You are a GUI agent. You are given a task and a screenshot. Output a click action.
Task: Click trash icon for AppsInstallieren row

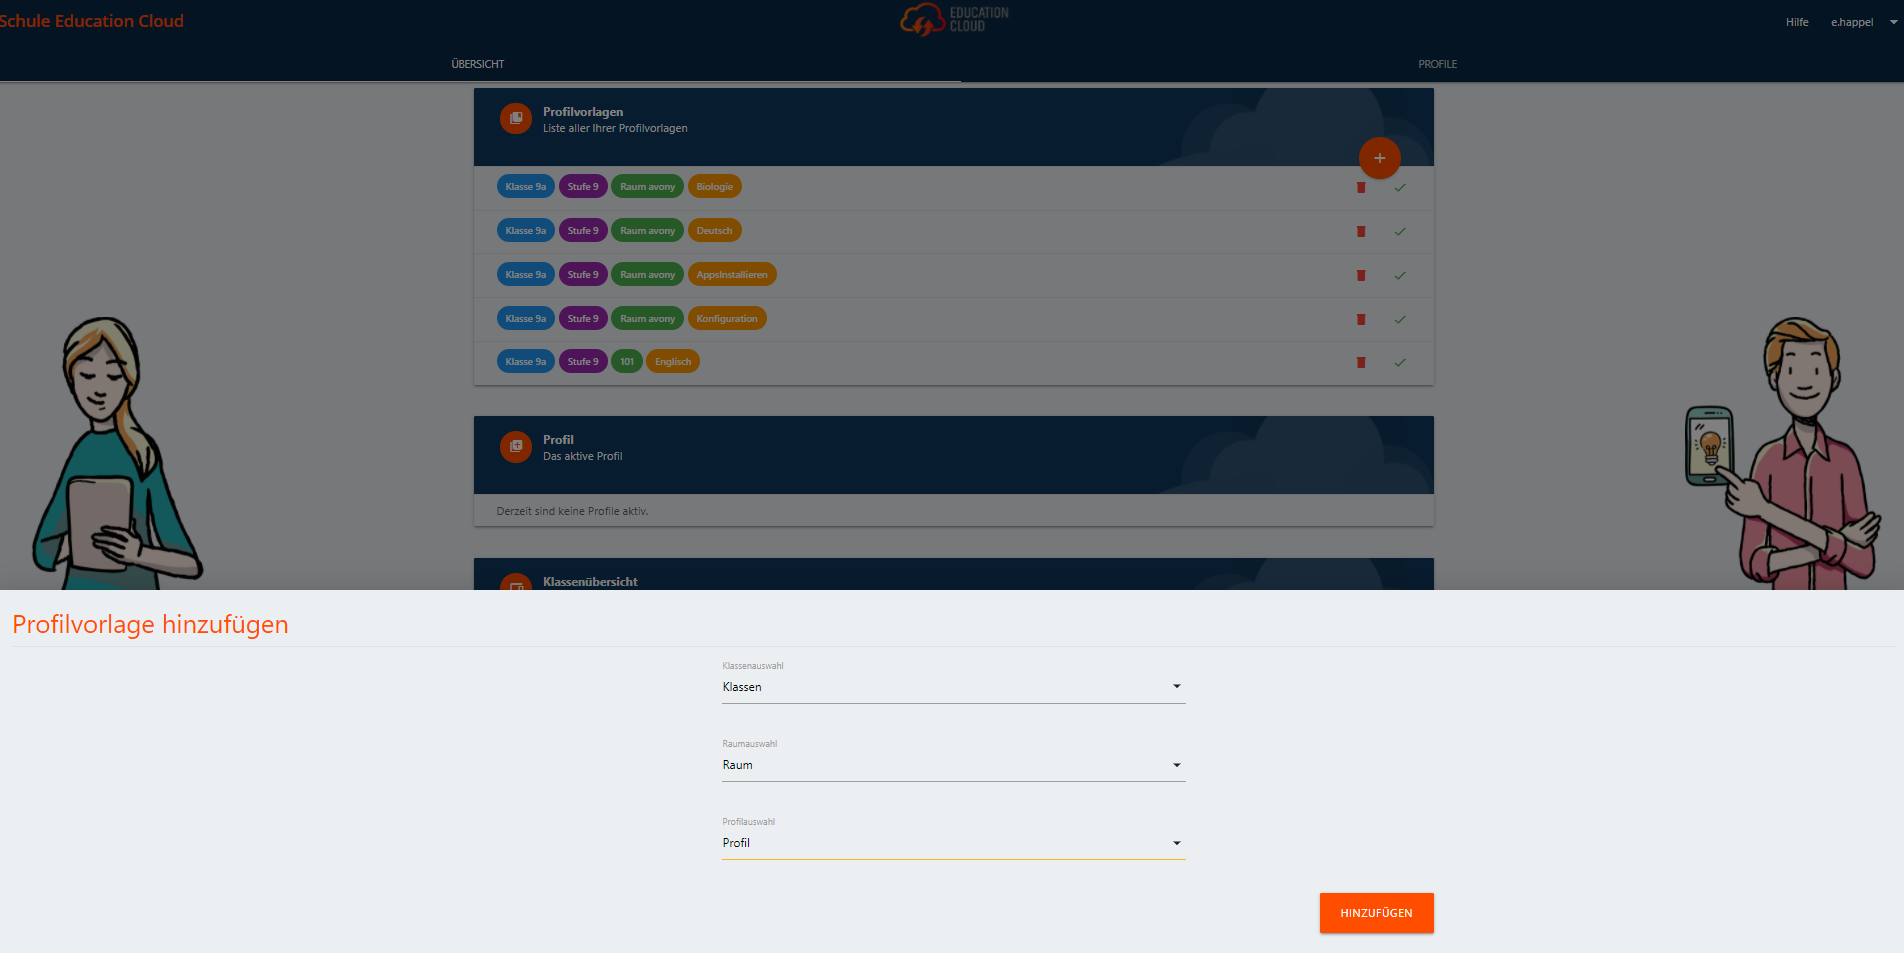click(1360, 276)
